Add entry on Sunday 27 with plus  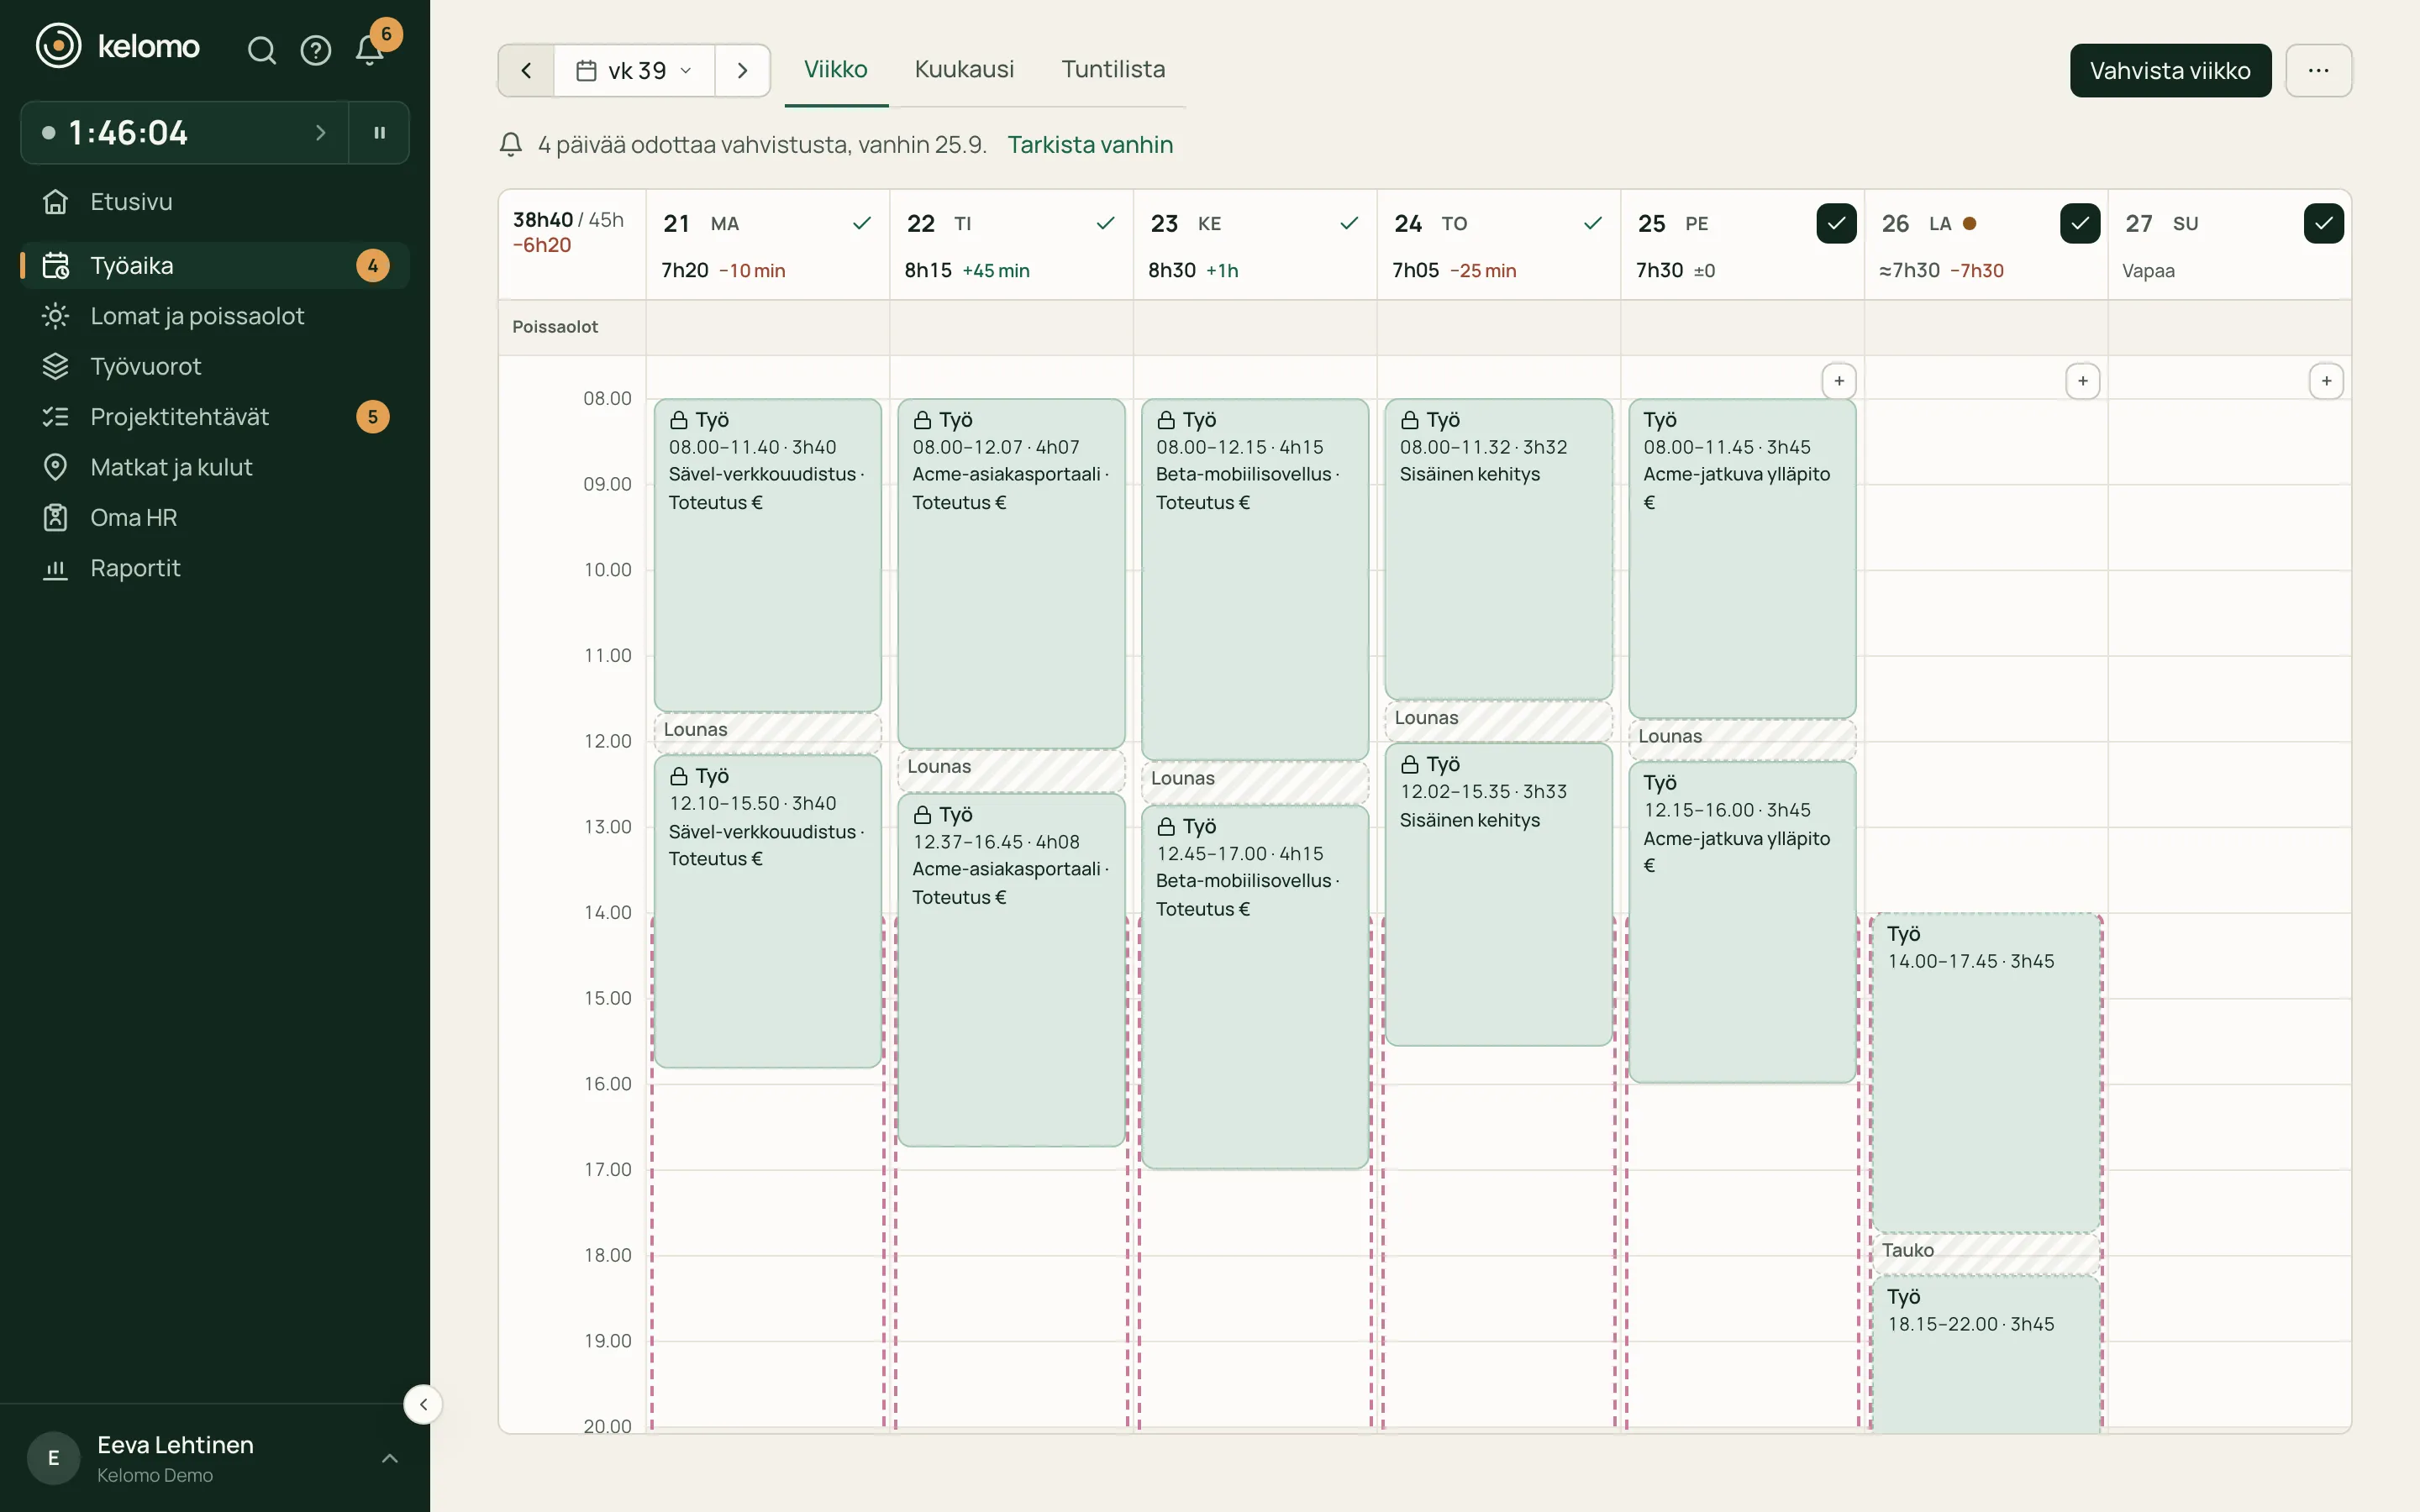2326,381
